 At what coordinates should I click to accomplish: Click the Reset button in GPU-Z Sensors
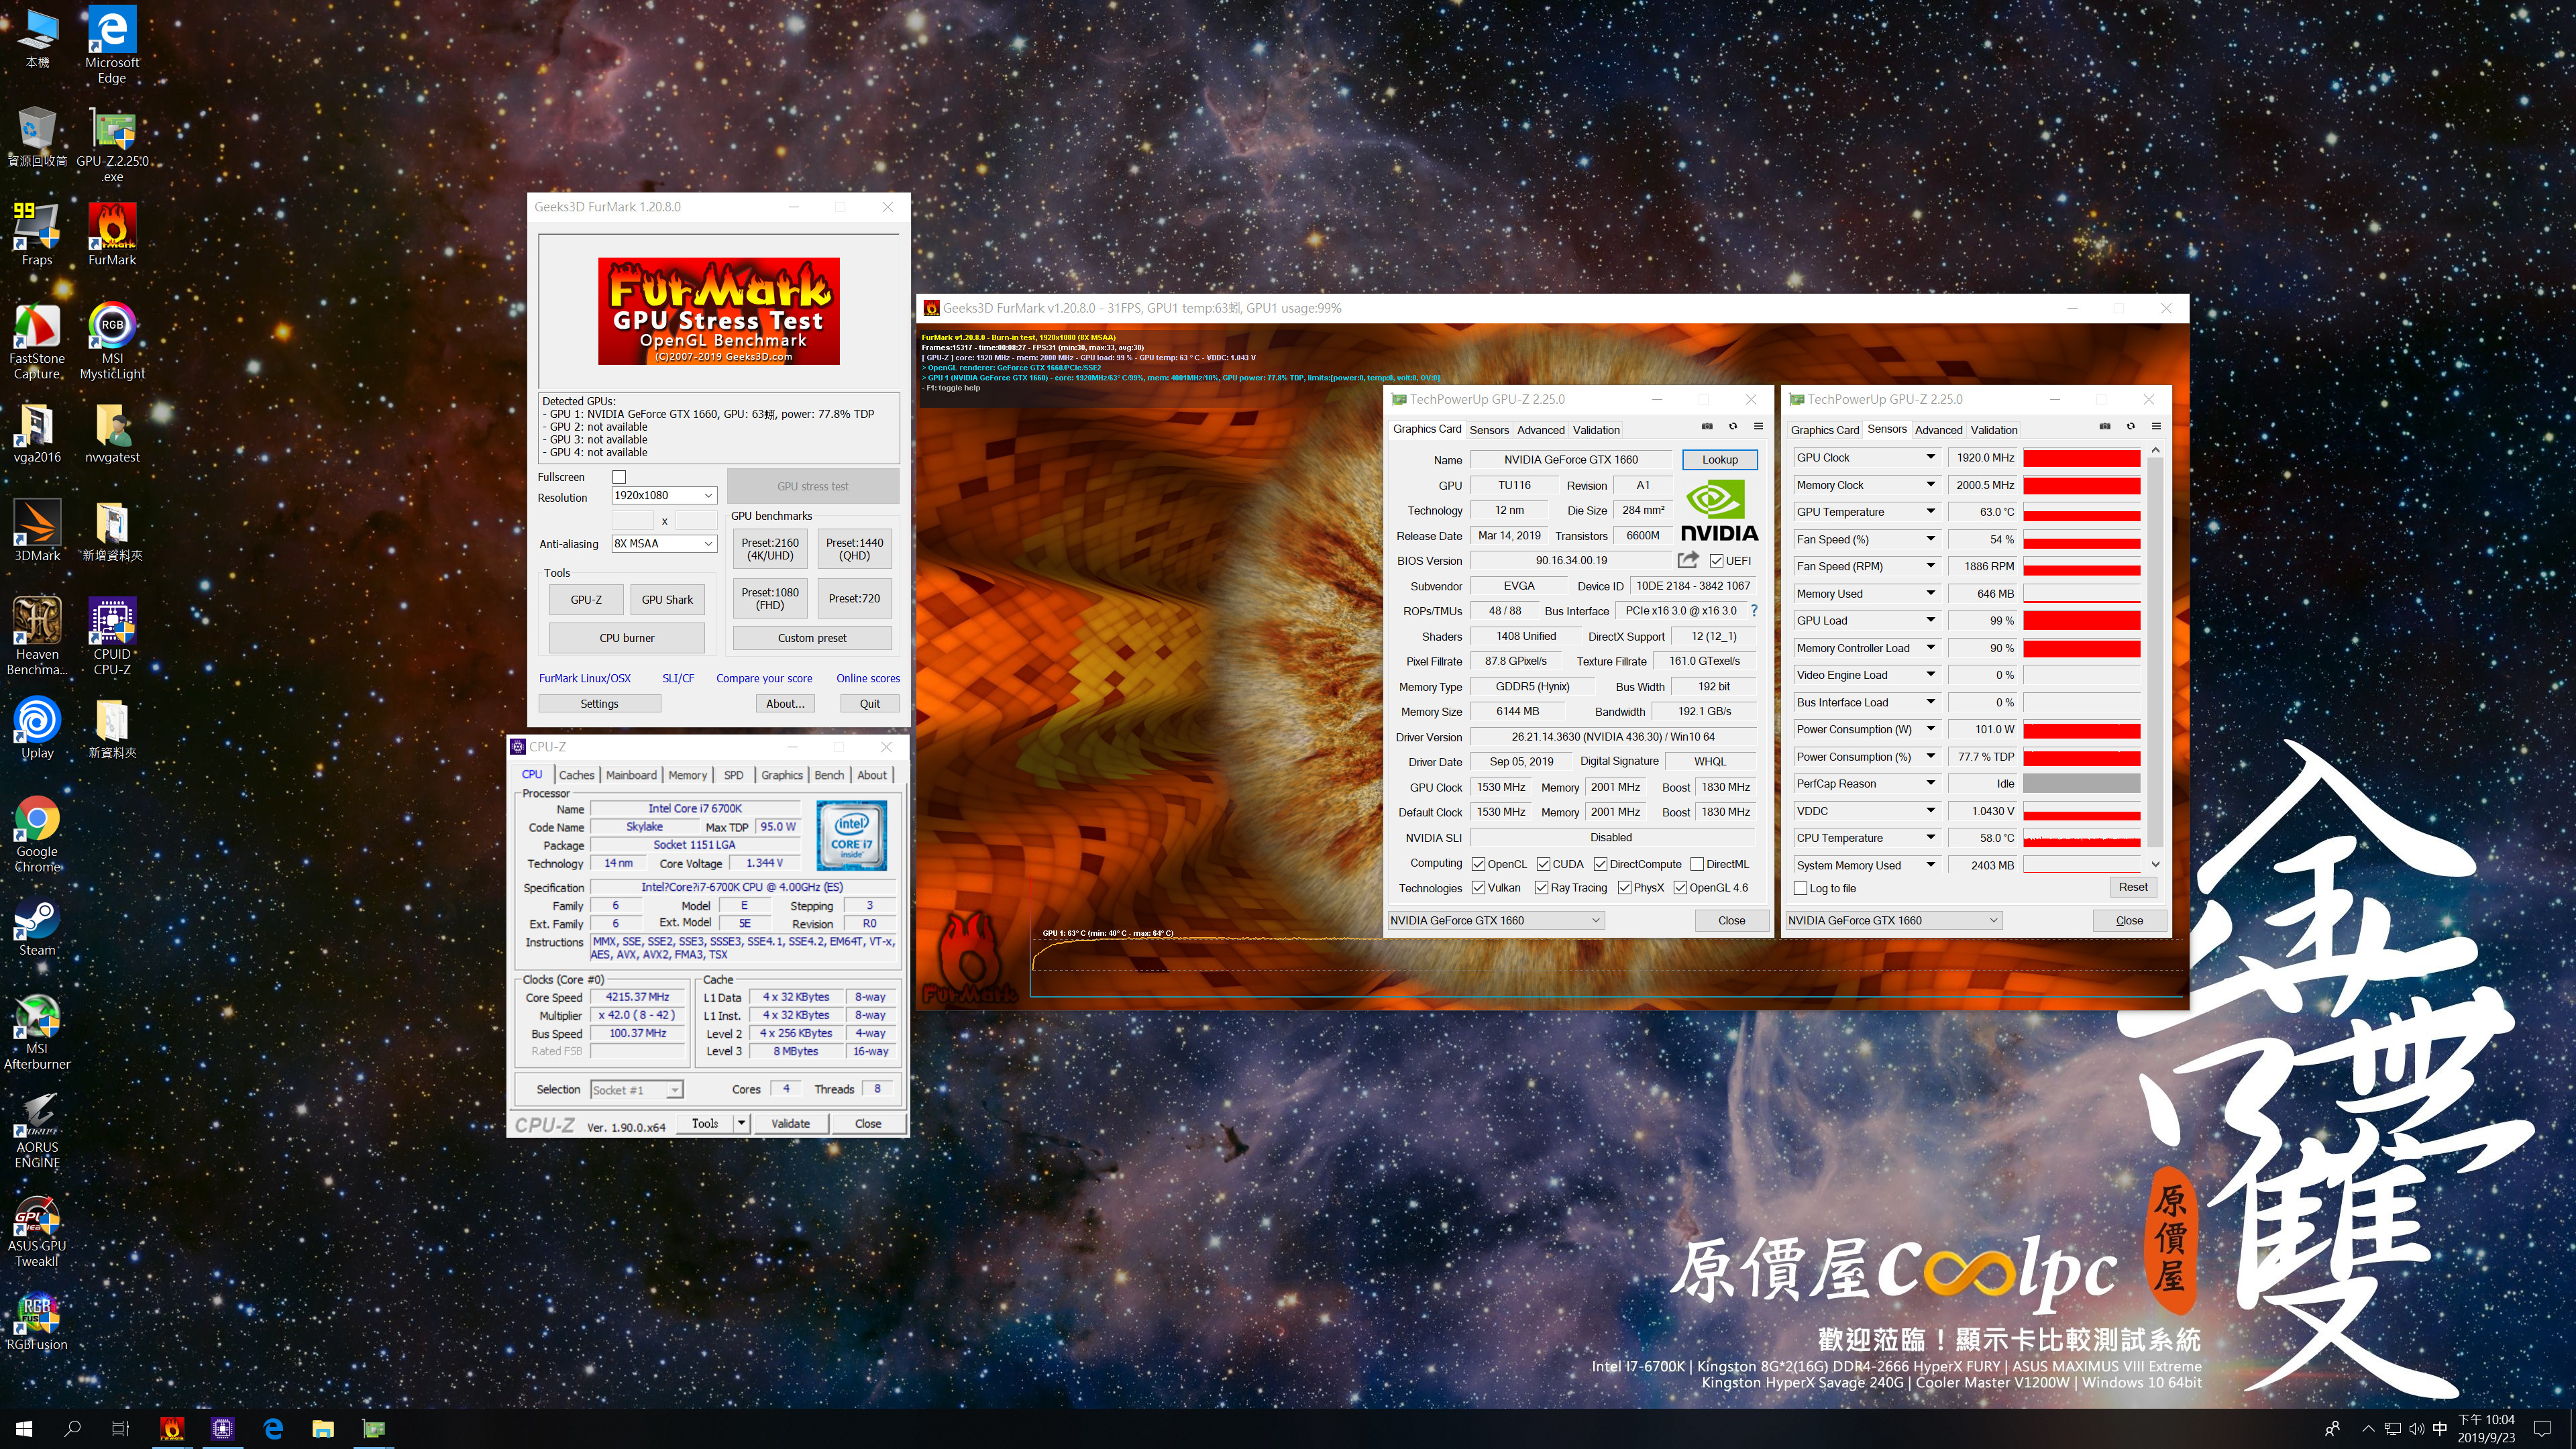point(2132,887)
